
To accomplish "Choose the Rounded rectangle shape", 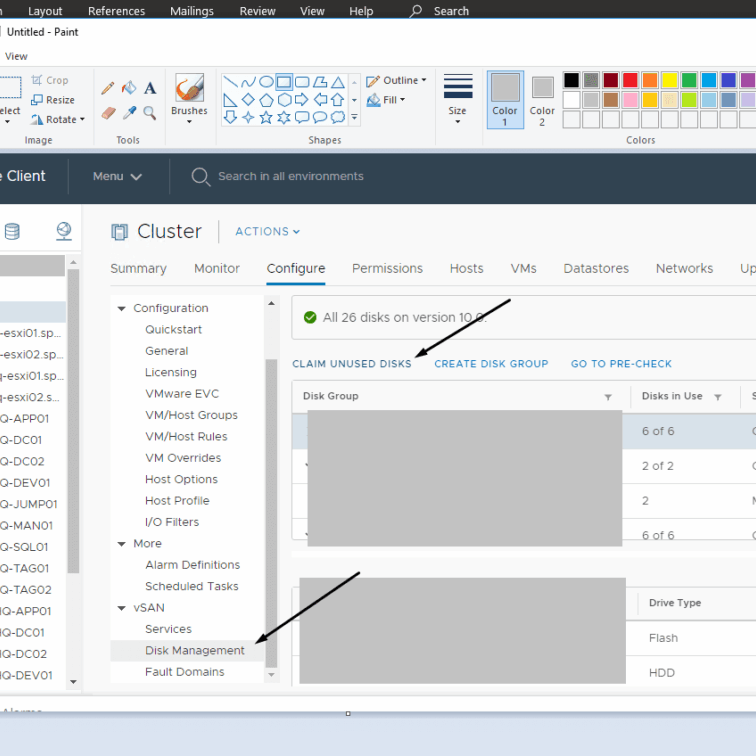I will [302, 81].
